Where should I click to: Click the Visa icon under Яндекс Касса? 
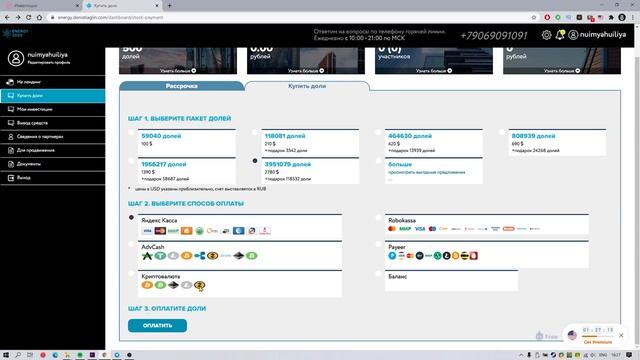point(147,231)
